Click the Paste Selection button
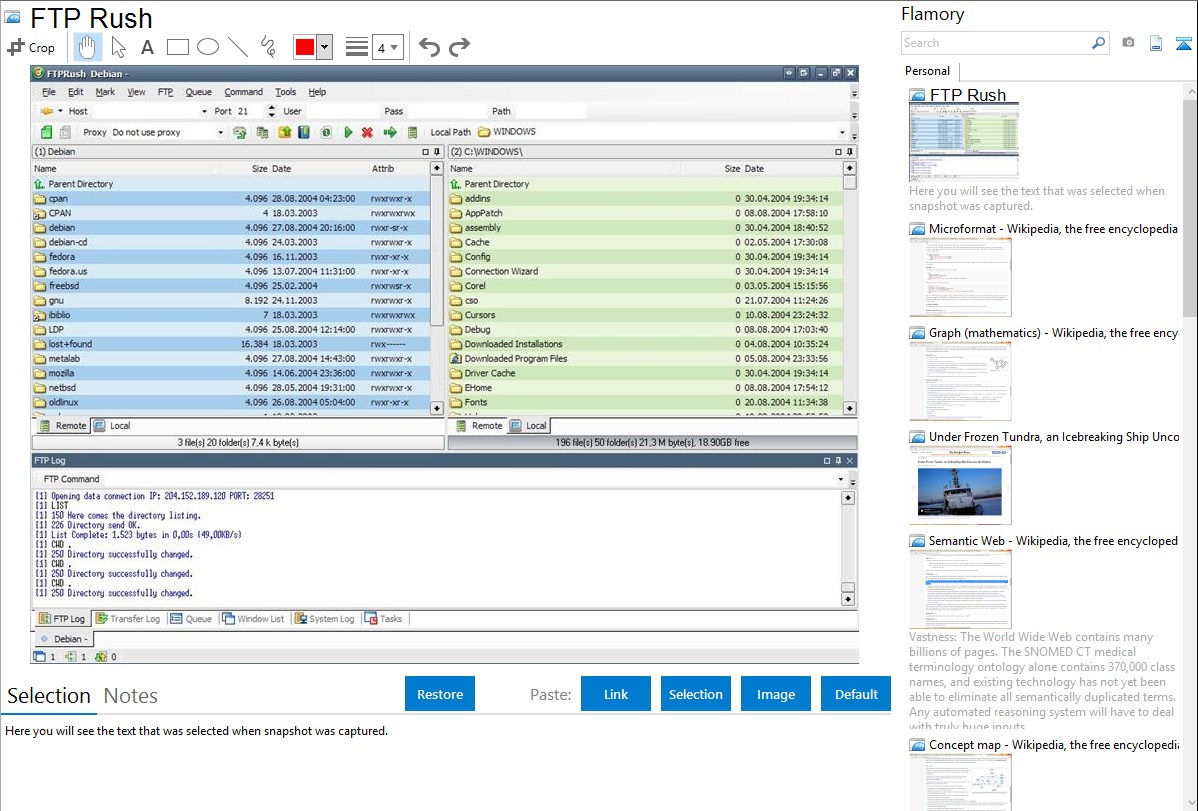Screen dimensions: 1198x811 click(x=695, y=694)
